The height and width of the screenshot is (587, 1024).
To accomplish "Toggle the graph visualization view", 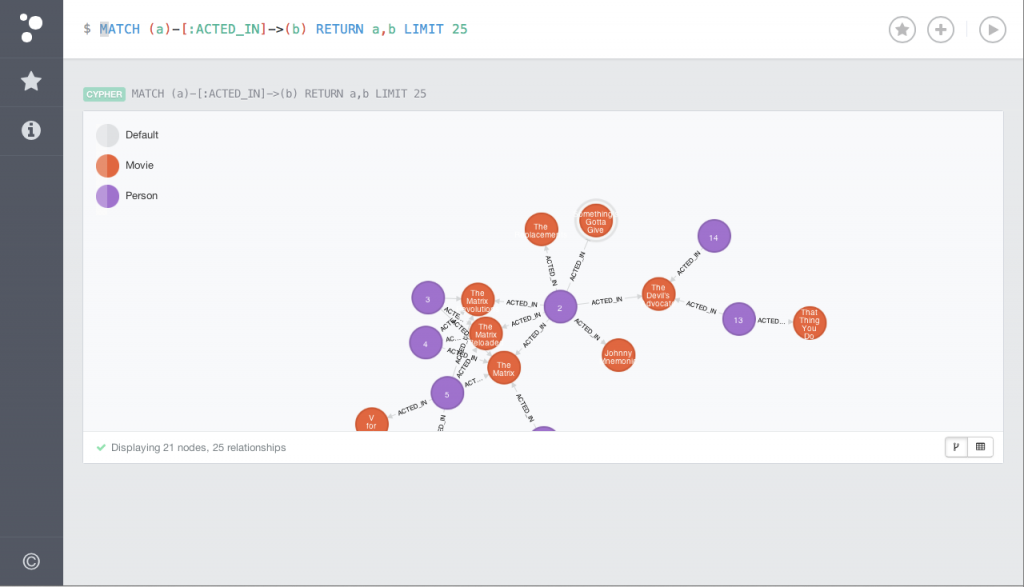I will (957, 447).
